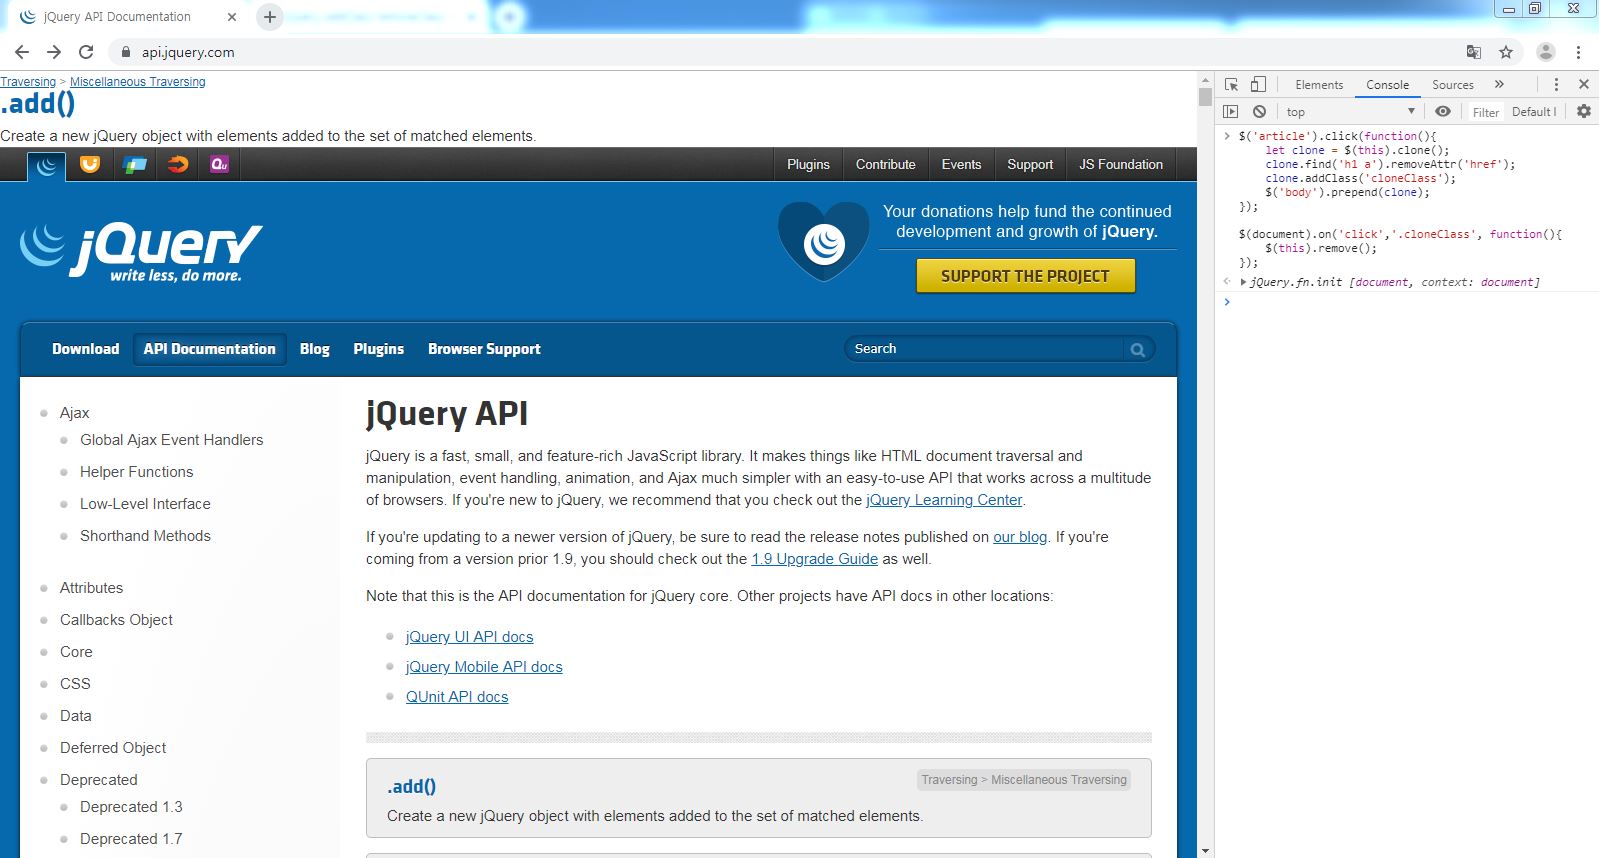Open the Browser Support nav item
1599x858 pixels.
484,349
